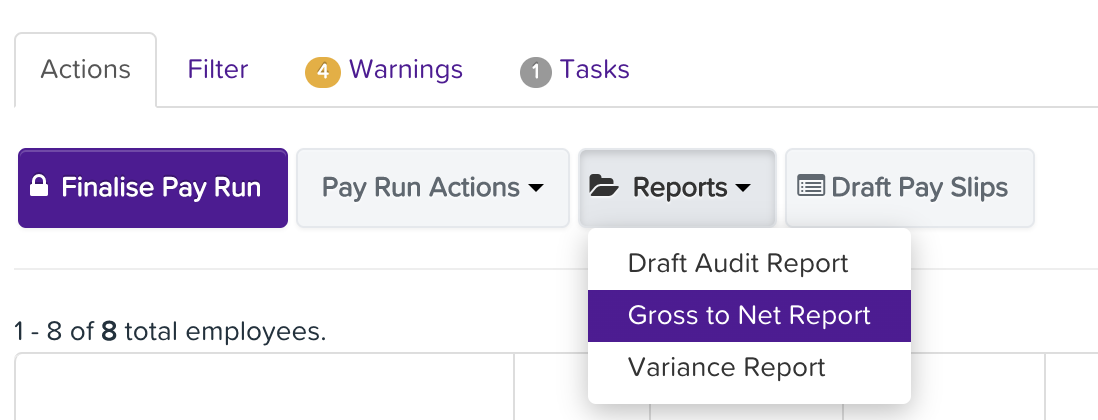The height and width of the screenshot is (420, 1098).
Task: Click the orange 4 warnings badge
Action: click(323, 71)
